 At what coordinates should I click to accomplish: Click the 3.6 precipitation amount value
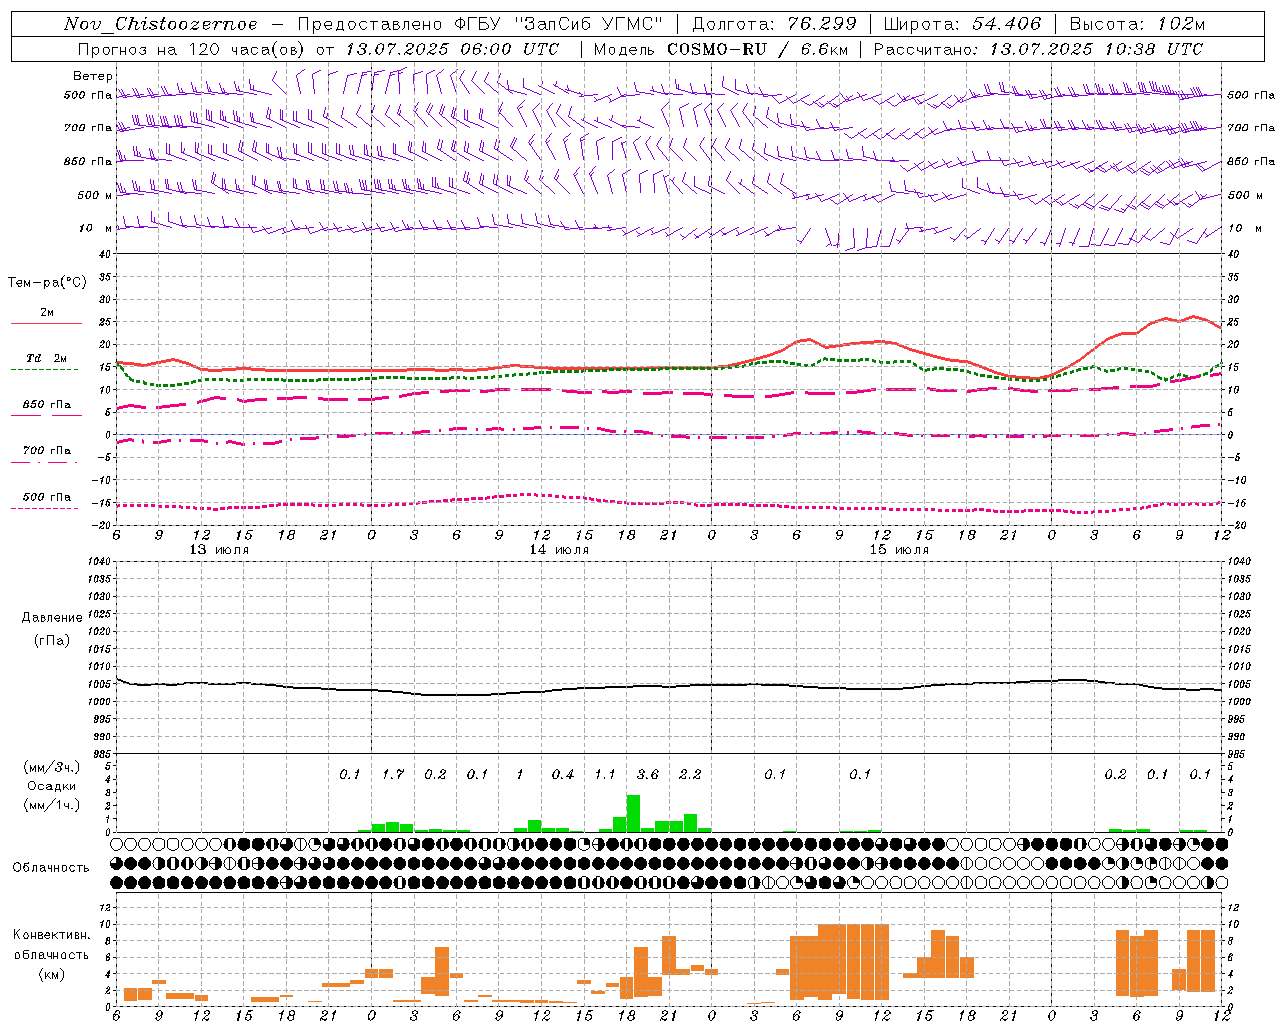point(648,775)
